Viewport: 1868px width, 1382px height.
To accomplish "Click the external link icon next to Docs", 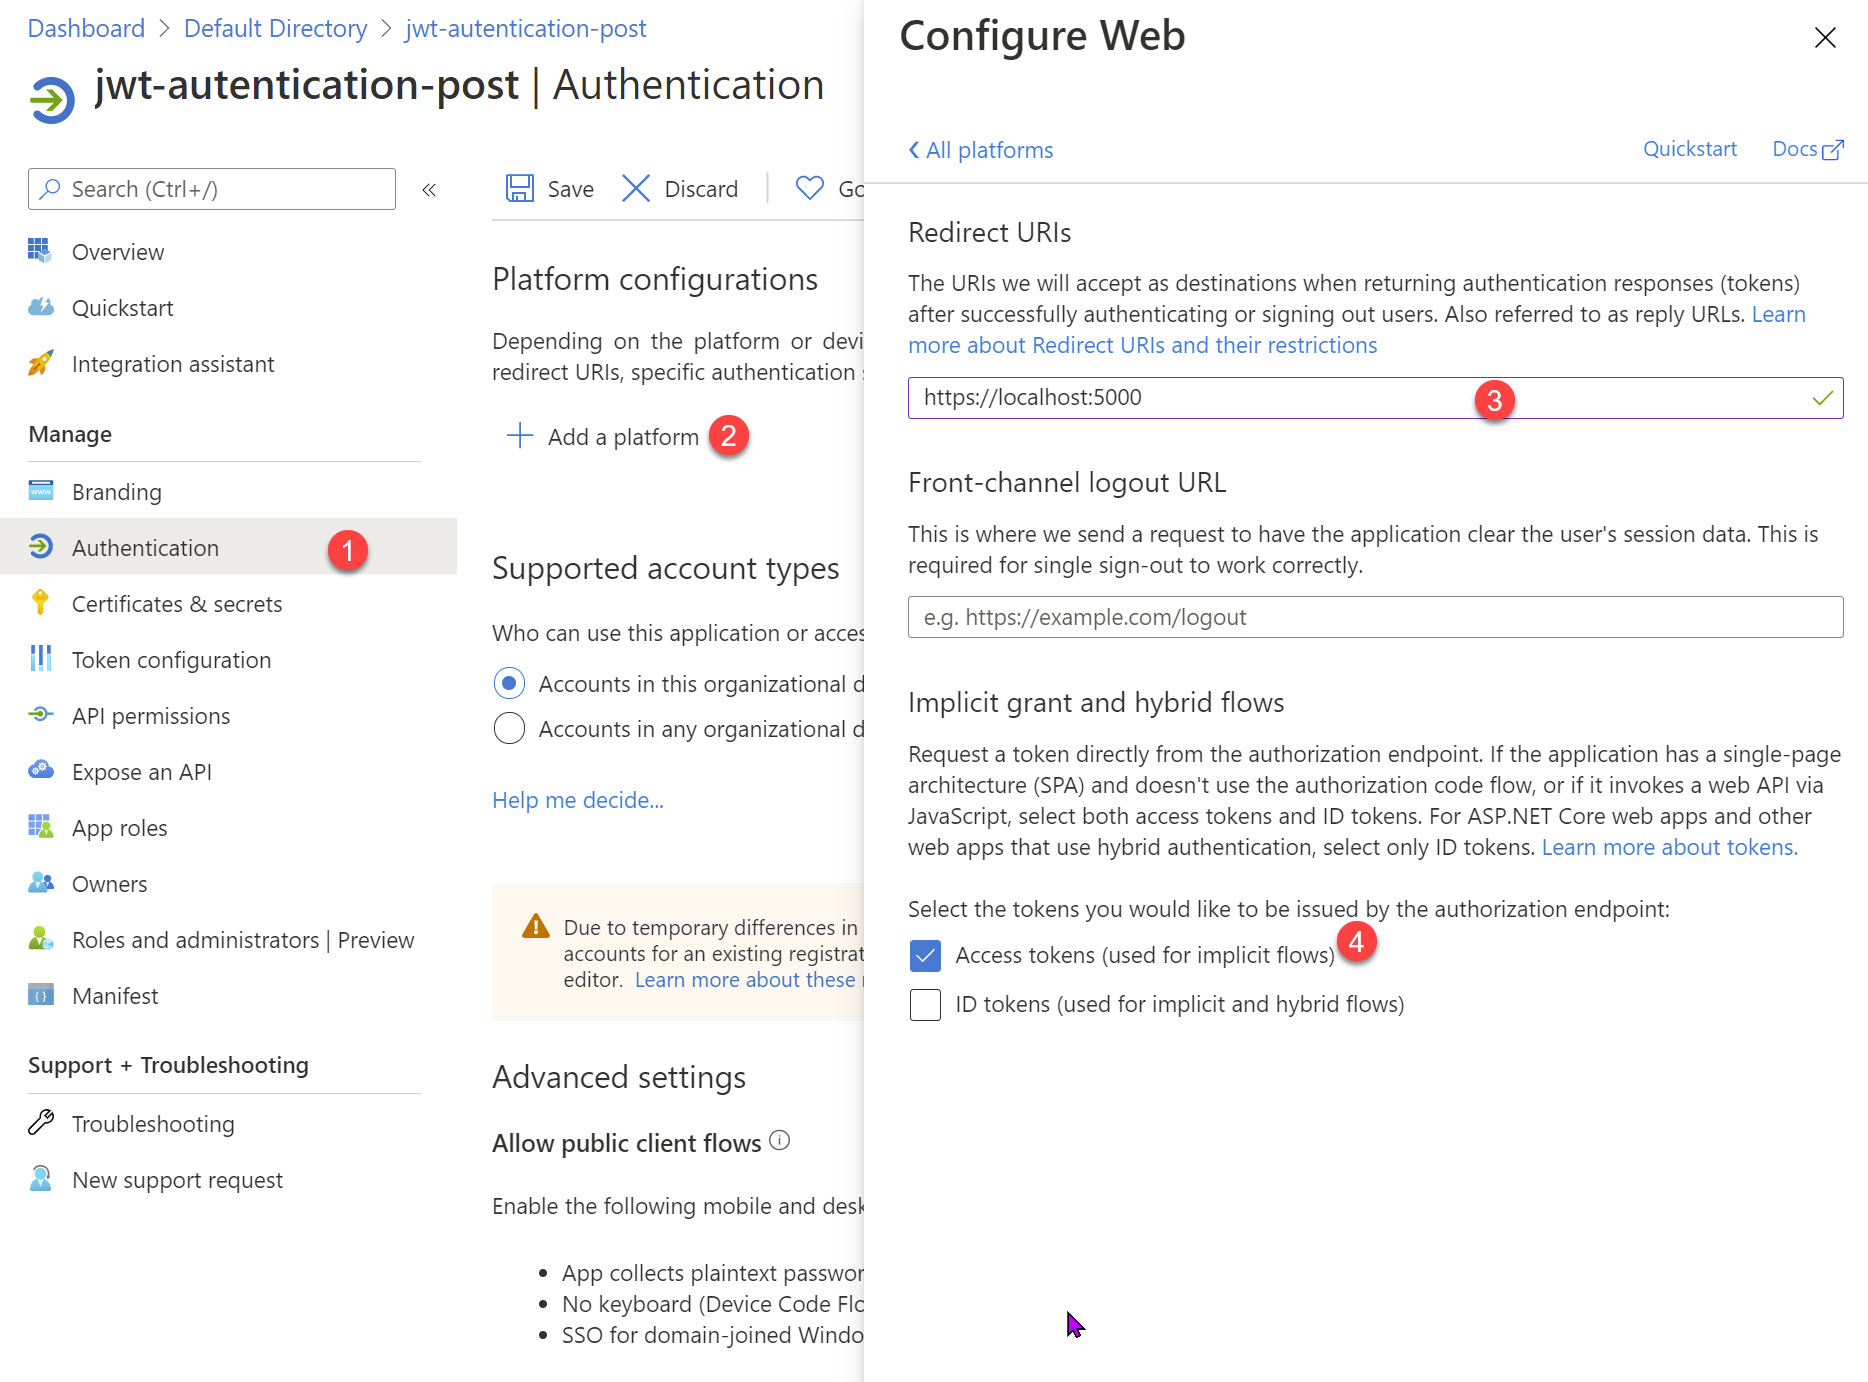I will coord(1833,150).
